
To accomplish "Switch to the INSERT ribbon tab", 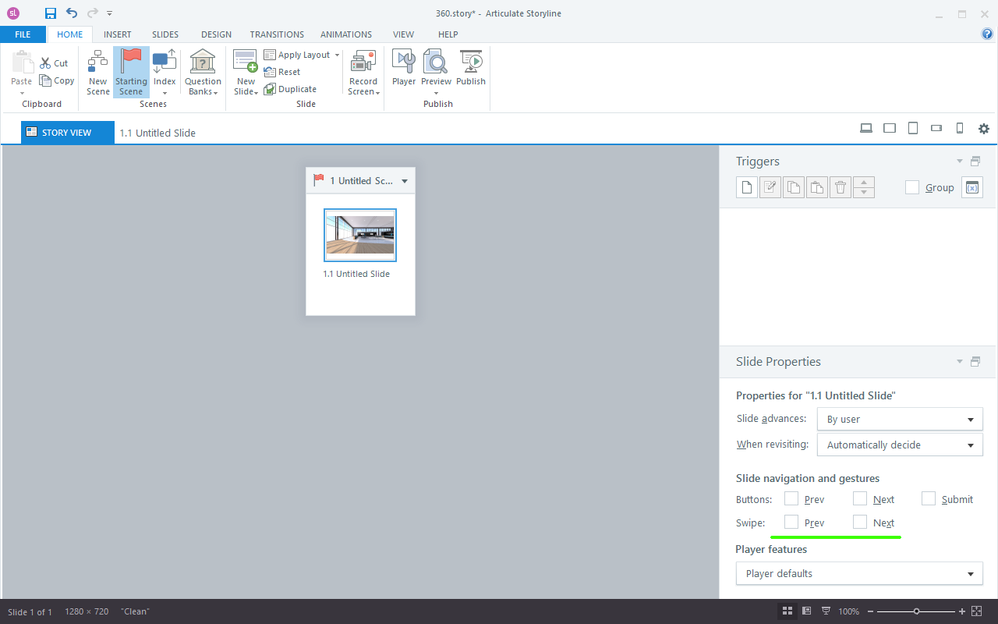I will click(117, 34).
